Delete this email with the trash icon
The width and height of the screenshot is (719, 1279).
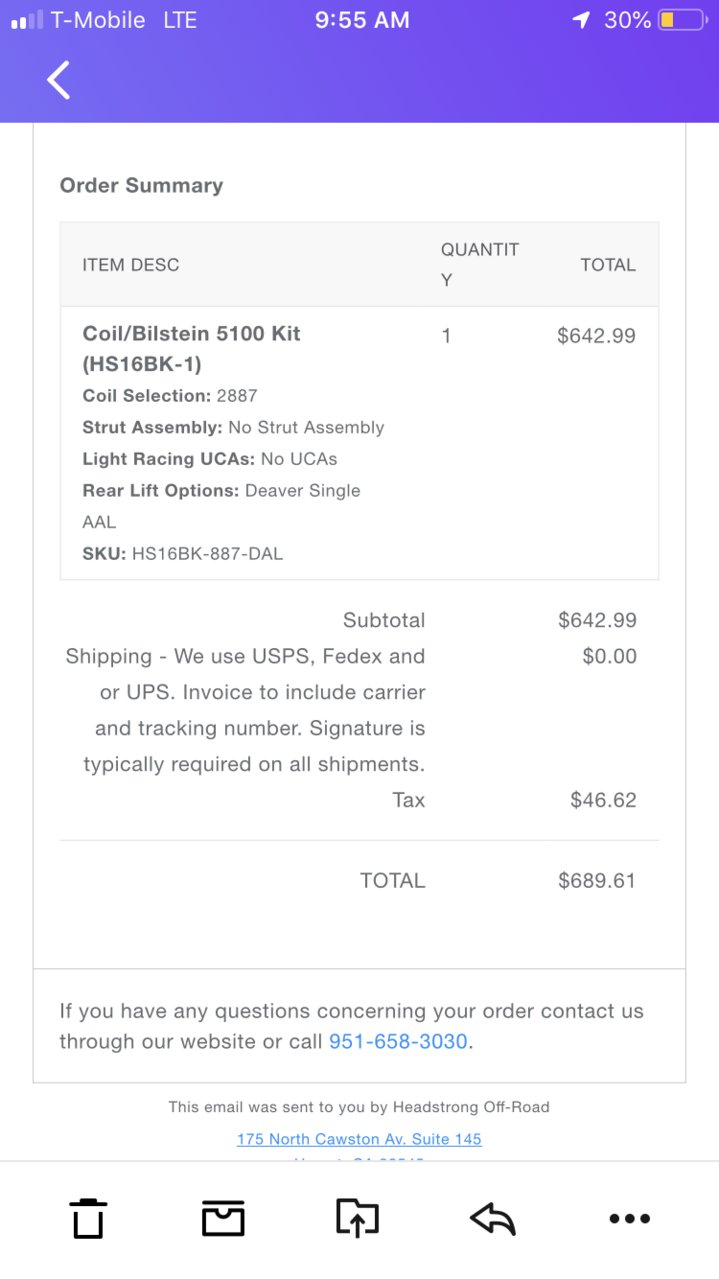point(88,1218)
